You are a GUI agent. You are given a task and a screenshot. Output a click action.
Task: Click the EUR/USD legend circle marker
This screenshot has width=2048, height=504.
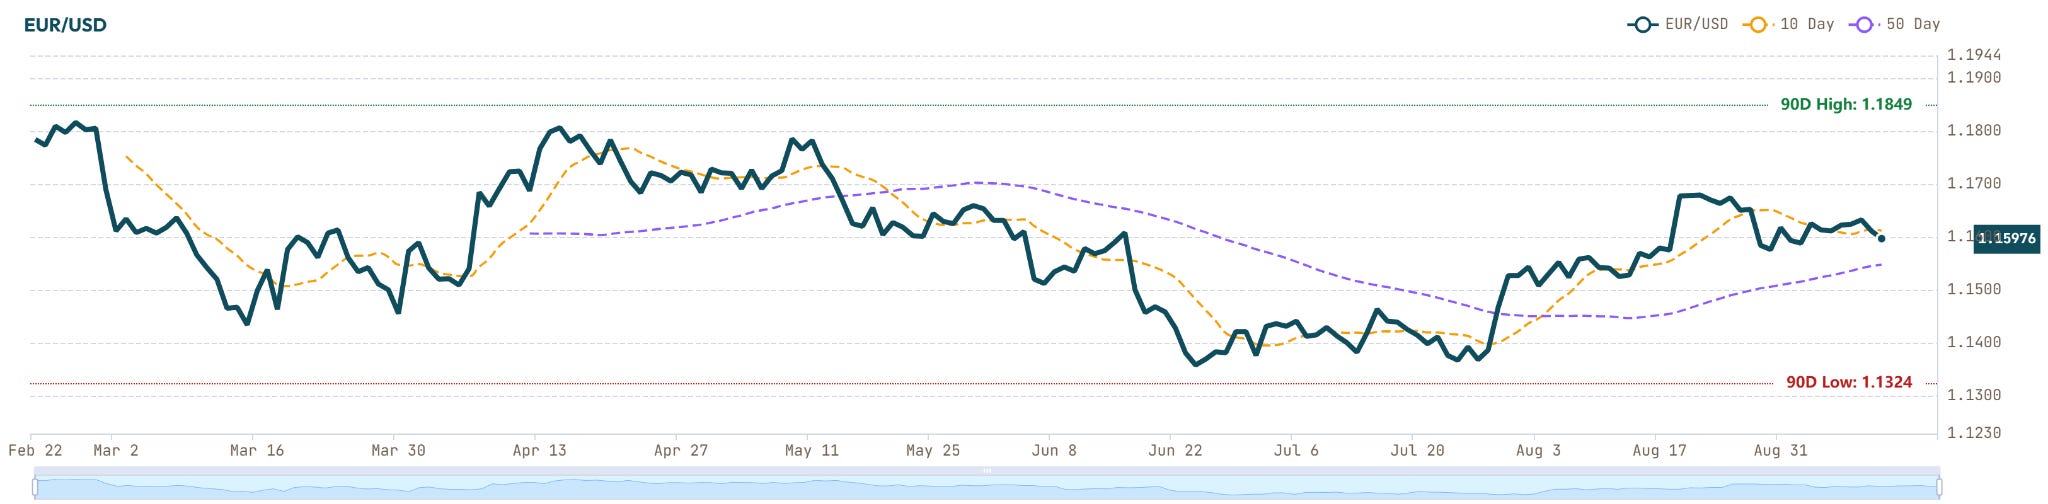pyautogui.click(x=1642, y=24)
